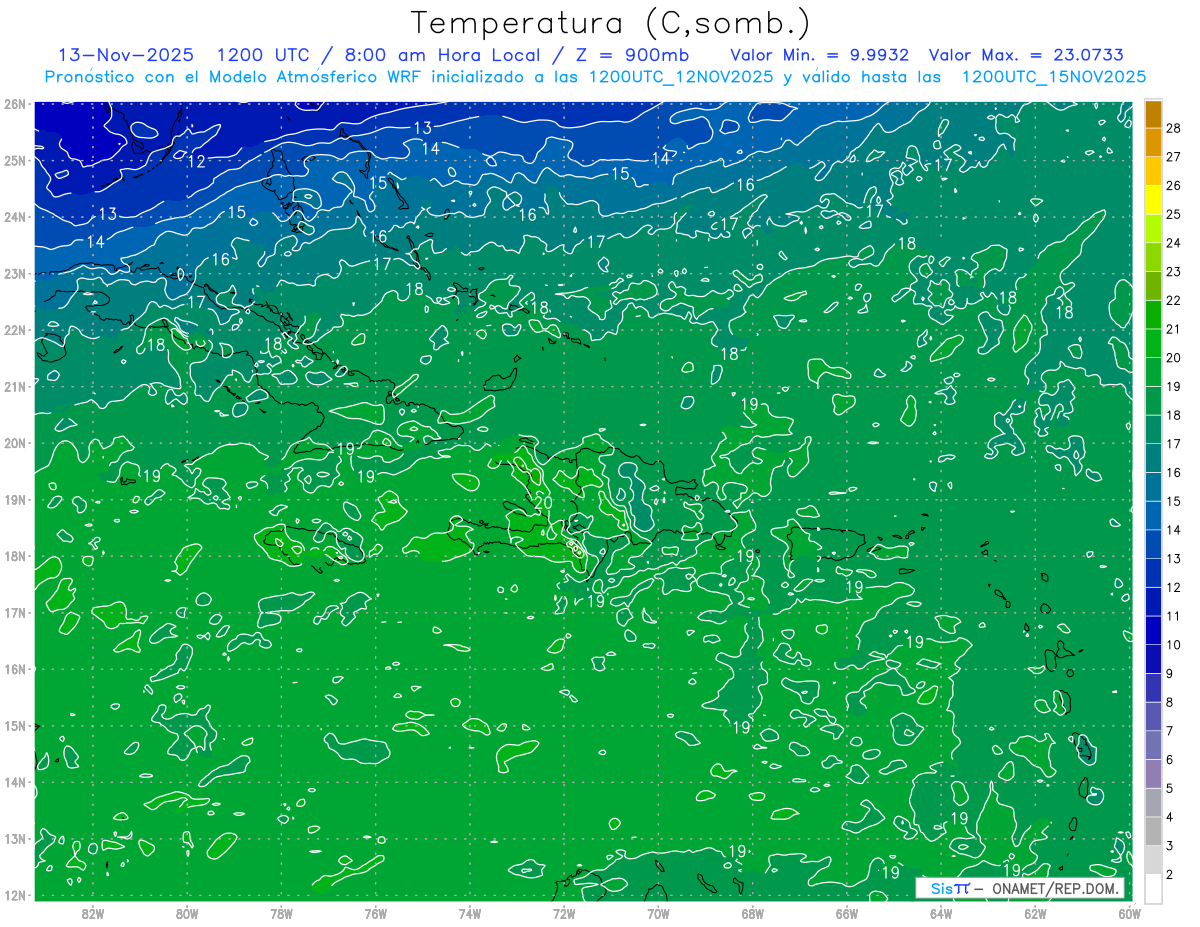Click the color scale label '21'
The width and height of the screenshot is (1200, 927).
pos(1174,329)
